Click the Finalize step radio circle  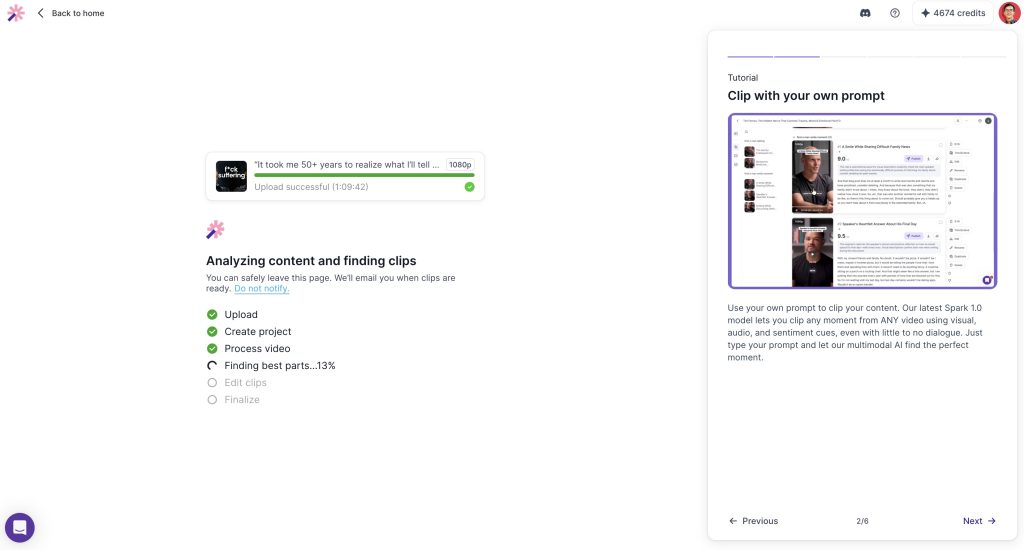(x=212, y=400)
